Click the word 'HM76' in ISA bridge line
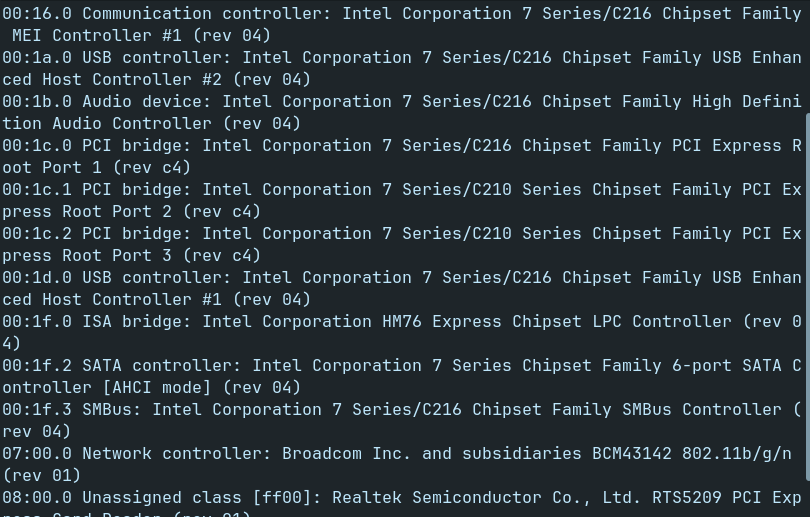 (x=401, y=322)
